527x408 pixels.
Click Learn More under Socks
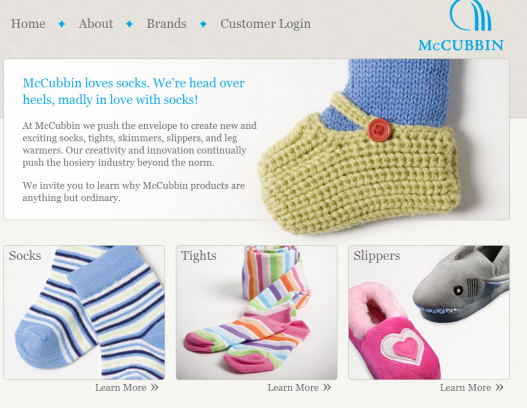pos(121,387)
